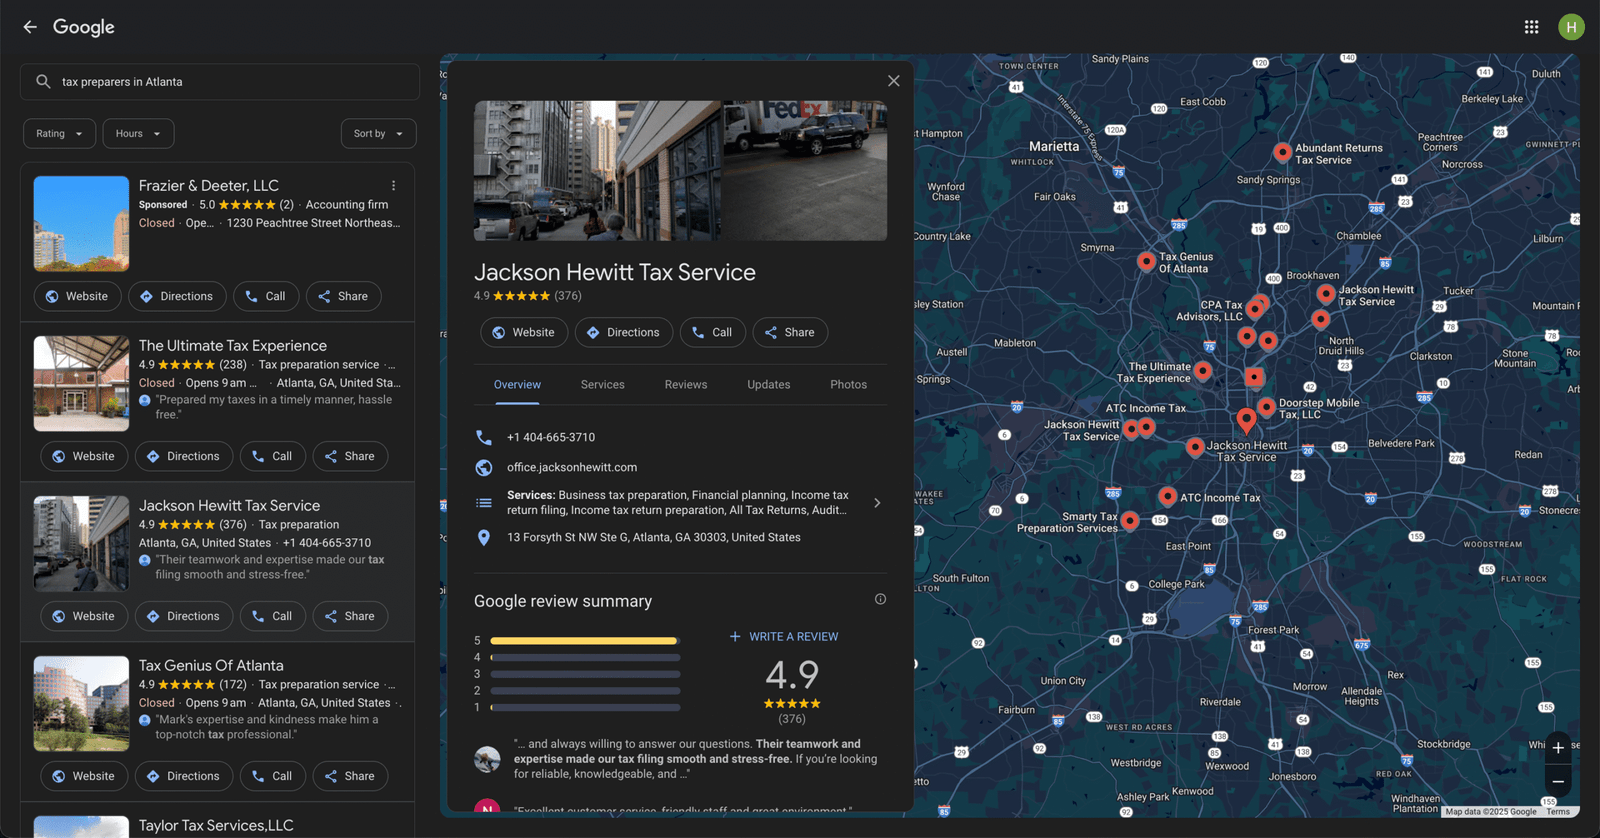
Task: Open the Frazier & Deeter thumbnail photo
Action: pyautogui.click(x=81, y=224)
